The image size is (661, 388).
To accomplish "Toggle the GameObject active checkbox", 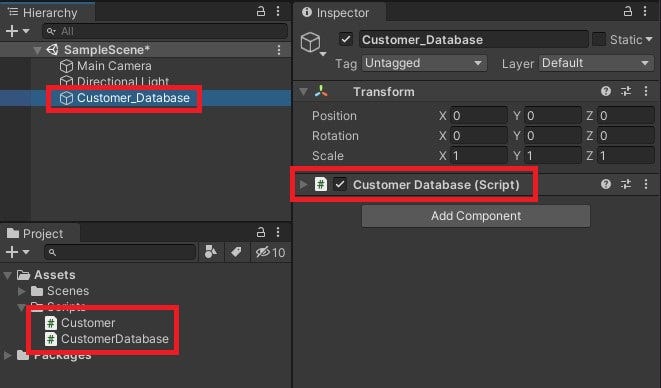I will [346, 40].
